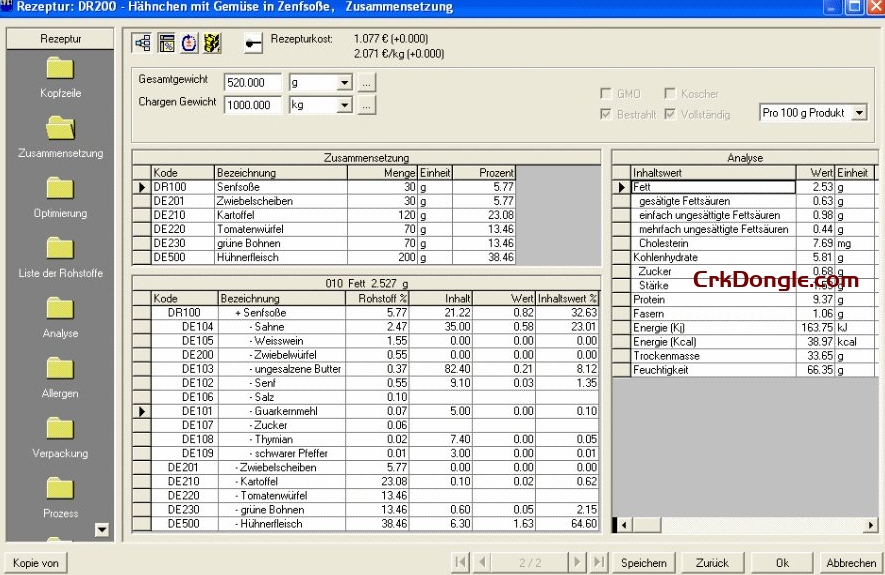The width and height of the screenshot is (885, 575).
Task: Open the Chargen Gewicht unit dropdown
Action: (345, 105)
